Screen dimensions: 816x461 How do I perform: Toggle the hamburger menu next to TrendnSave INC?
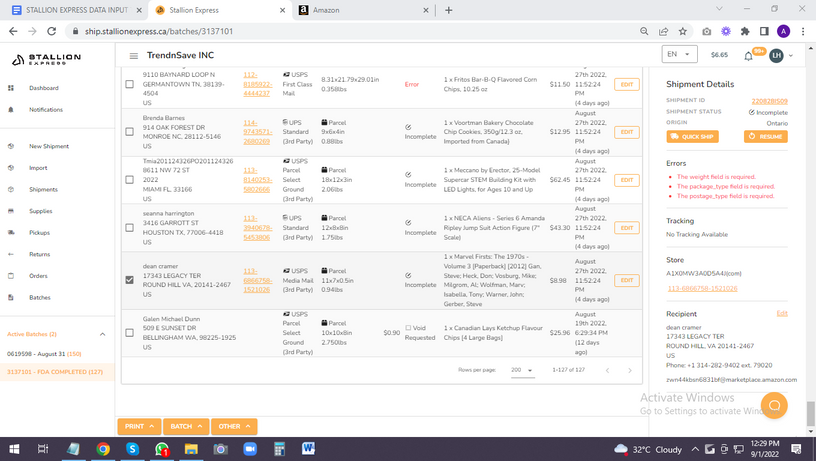tap(134, 55)
